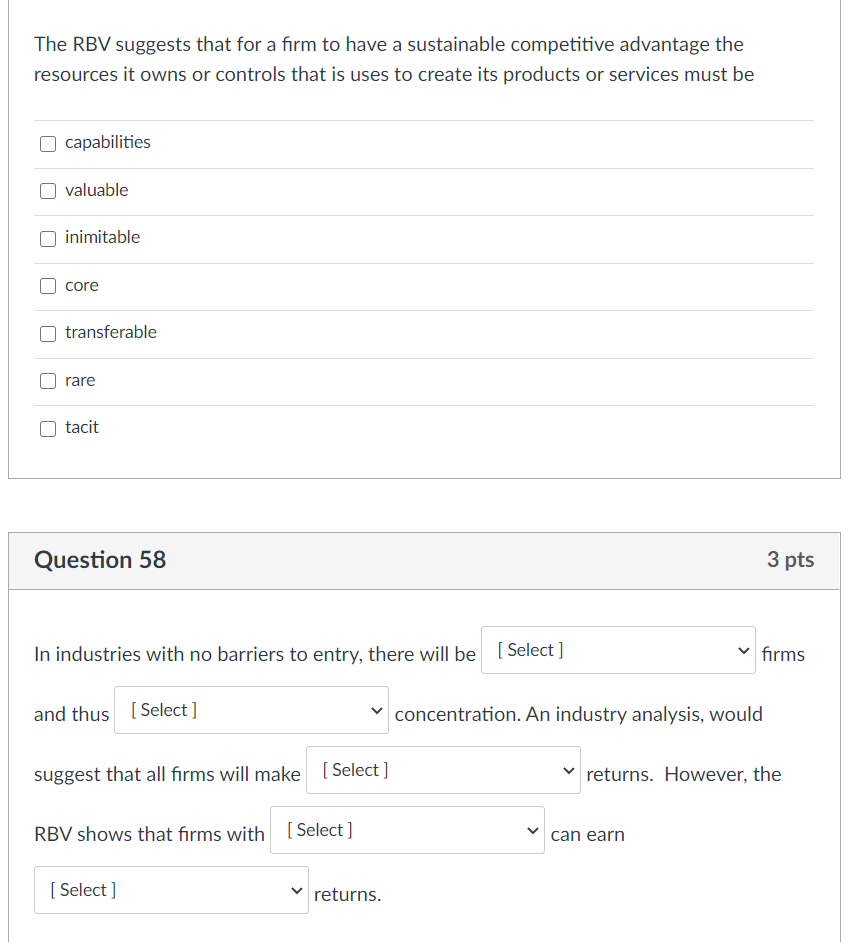Expand the dropdown following 'and thus'

251,710
